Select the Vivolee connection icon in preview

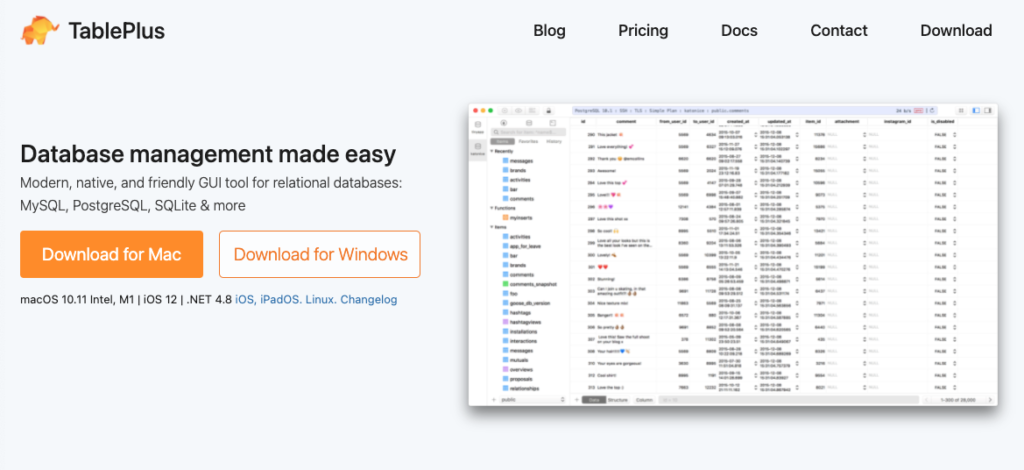coord(477,127)
